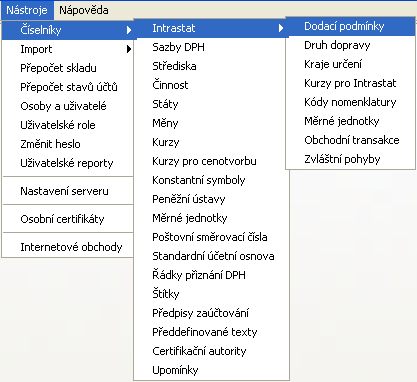
Task: Open Kódy nomenklatury
Action: [350, 102]
